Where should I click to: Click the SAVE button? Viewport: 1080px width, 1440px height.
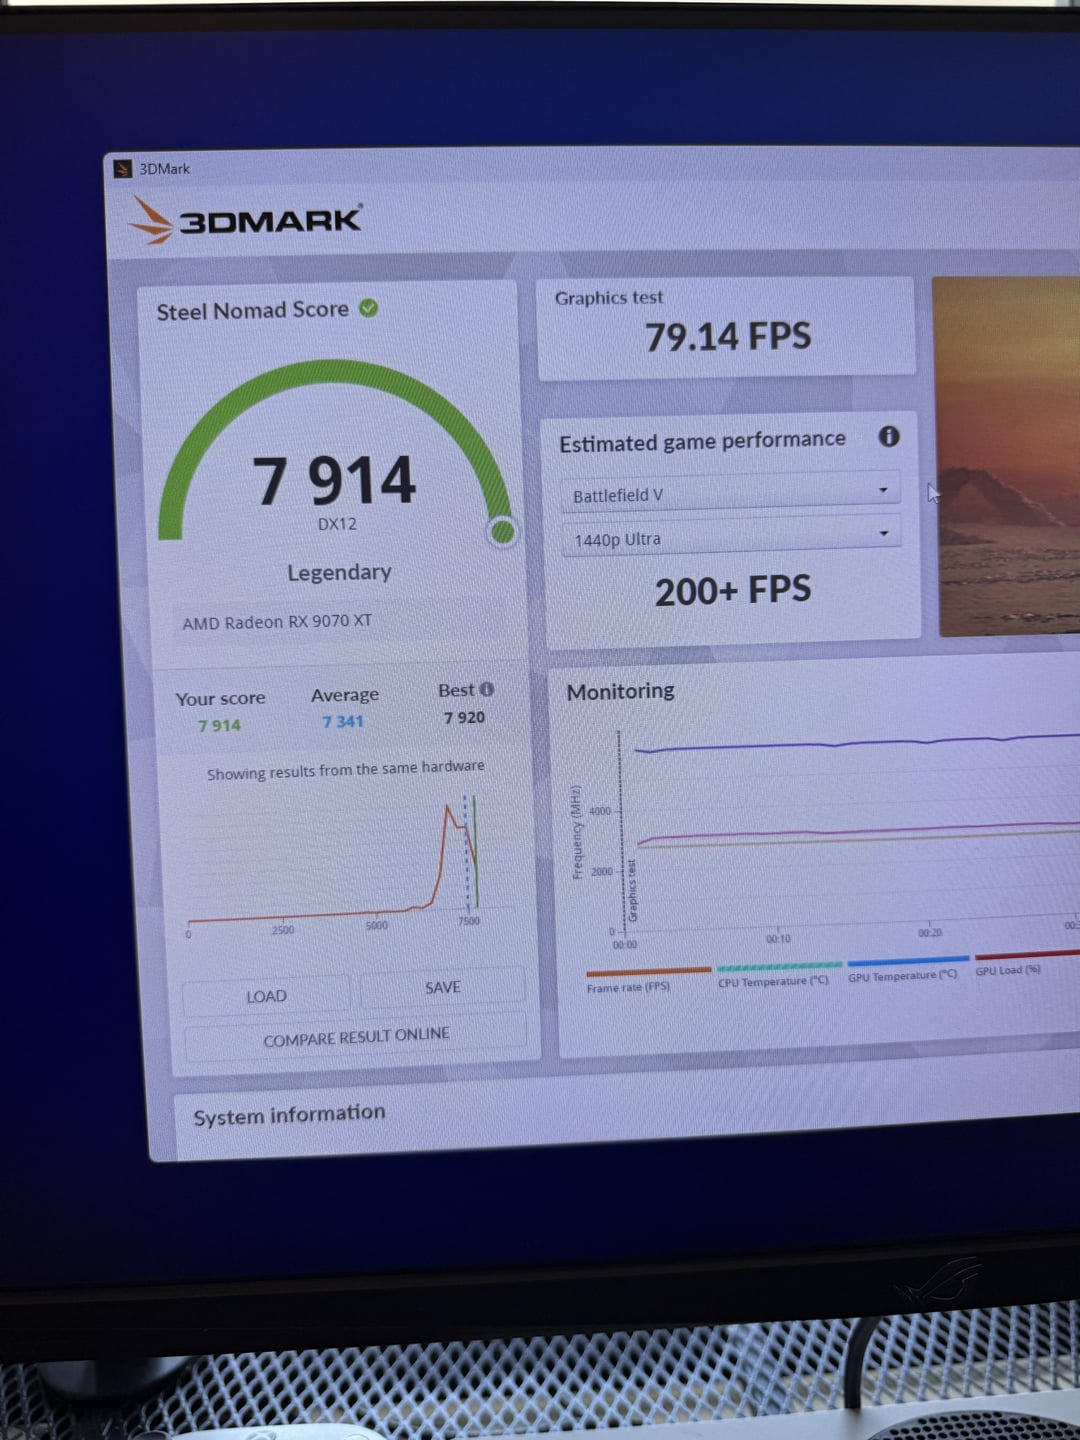(x=442, y=987)
